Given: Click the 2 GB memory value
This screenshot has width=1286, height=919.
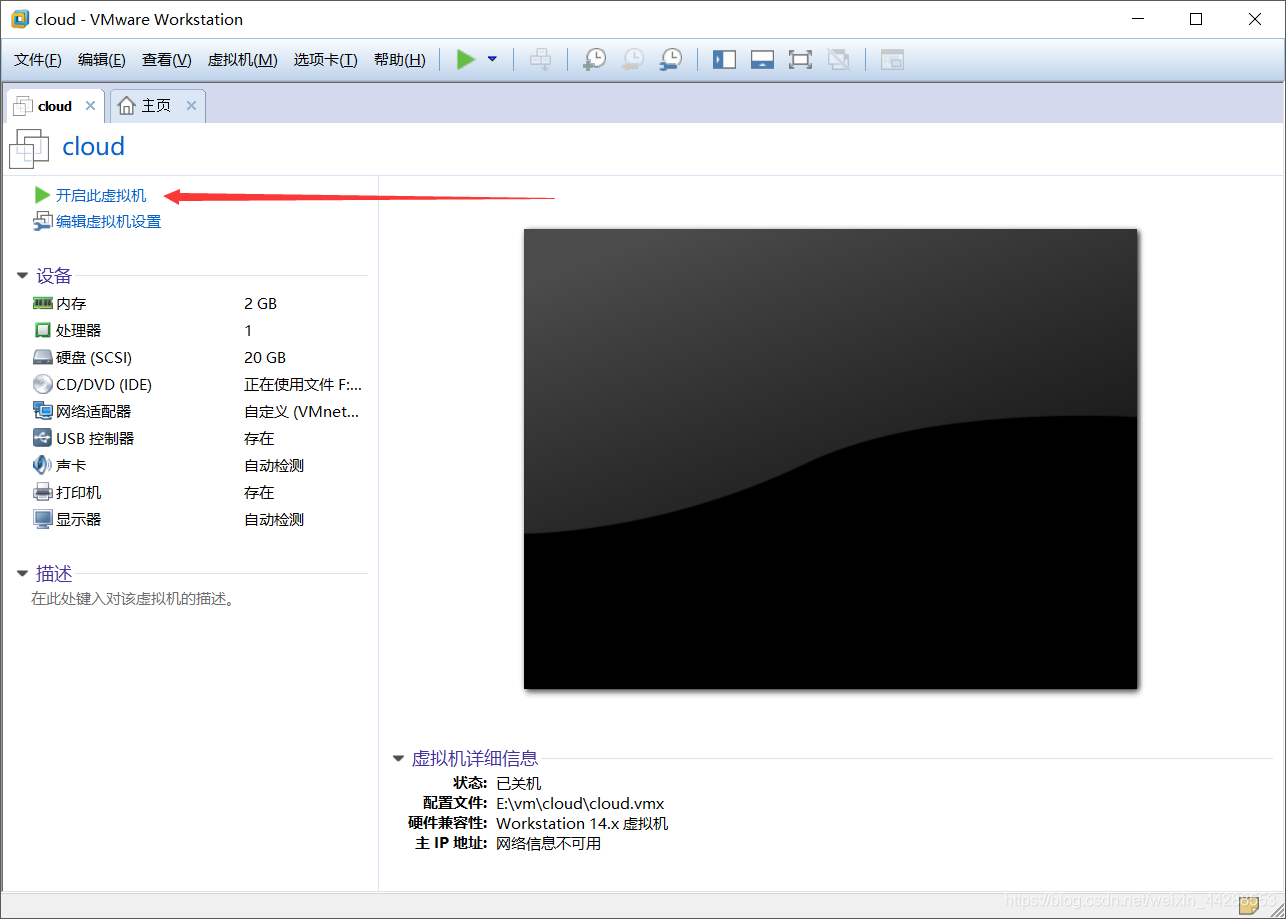Looking at the screenshot, I should pyautogui.click(x=261, y=303).
